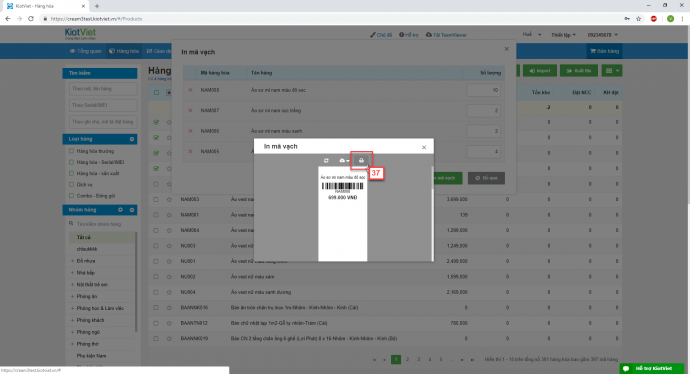
Task: Toggle the Combo - Đóng gói checkbox
Action: [71, 196]
